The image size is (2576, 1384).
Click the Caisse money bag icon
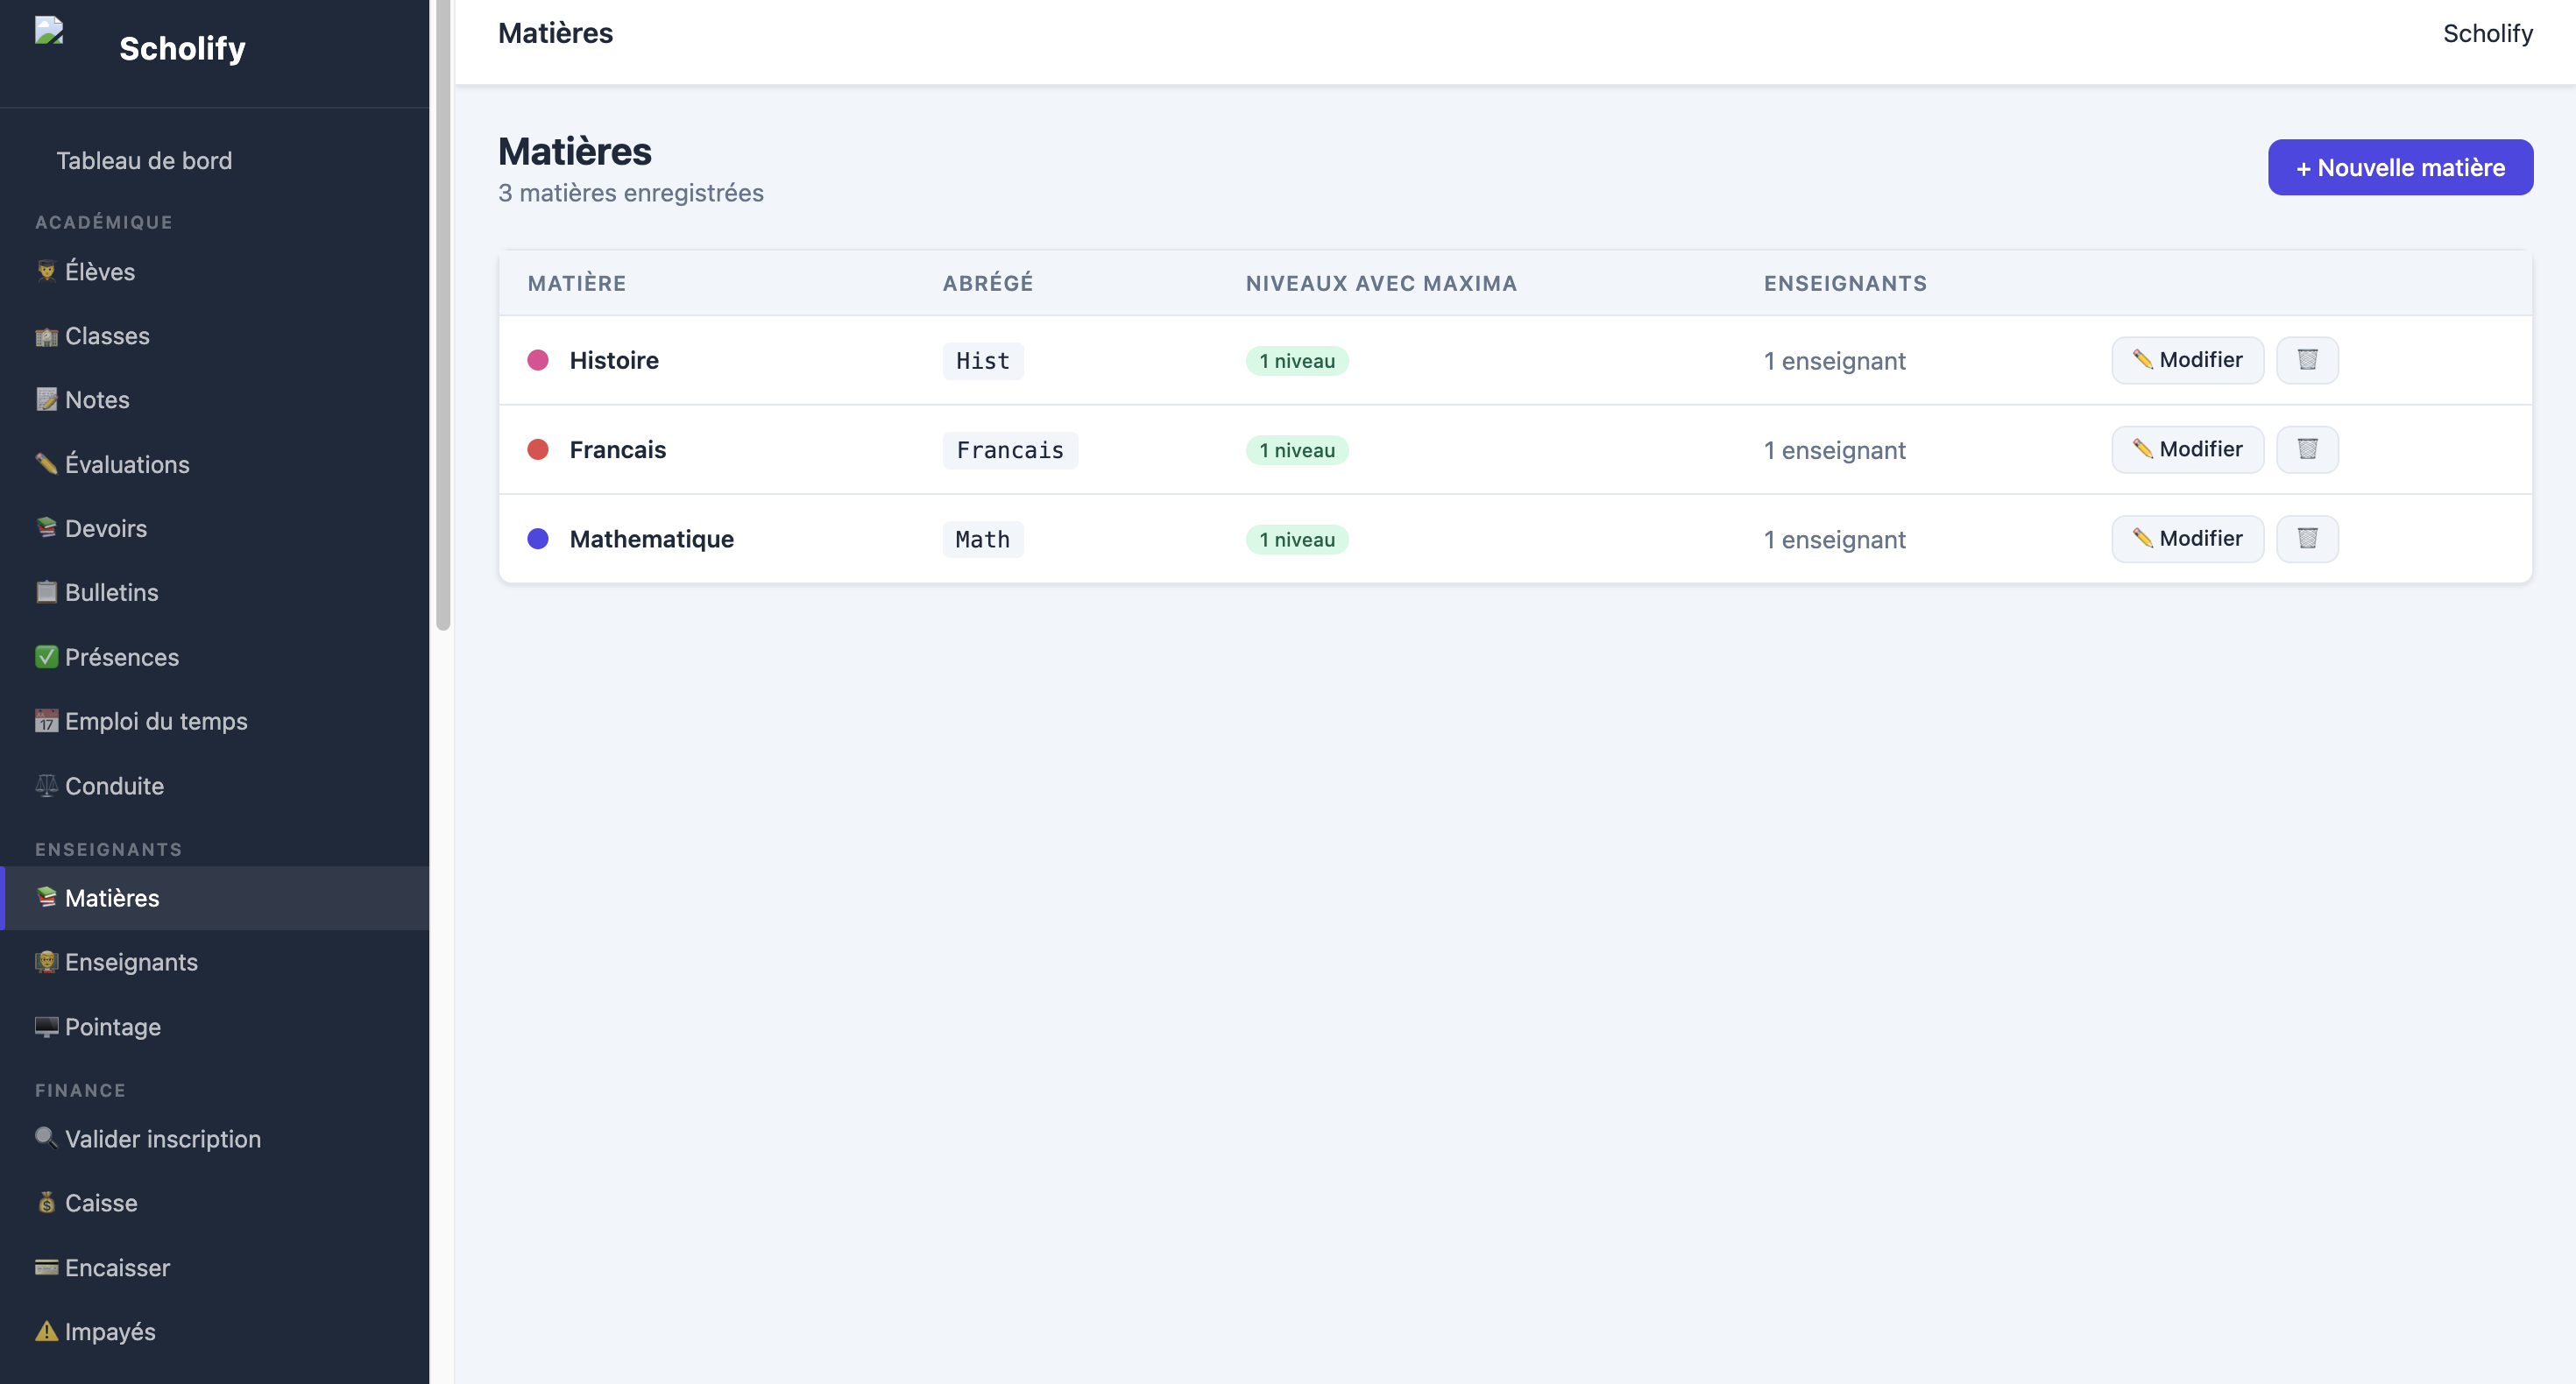[46, 1203]
